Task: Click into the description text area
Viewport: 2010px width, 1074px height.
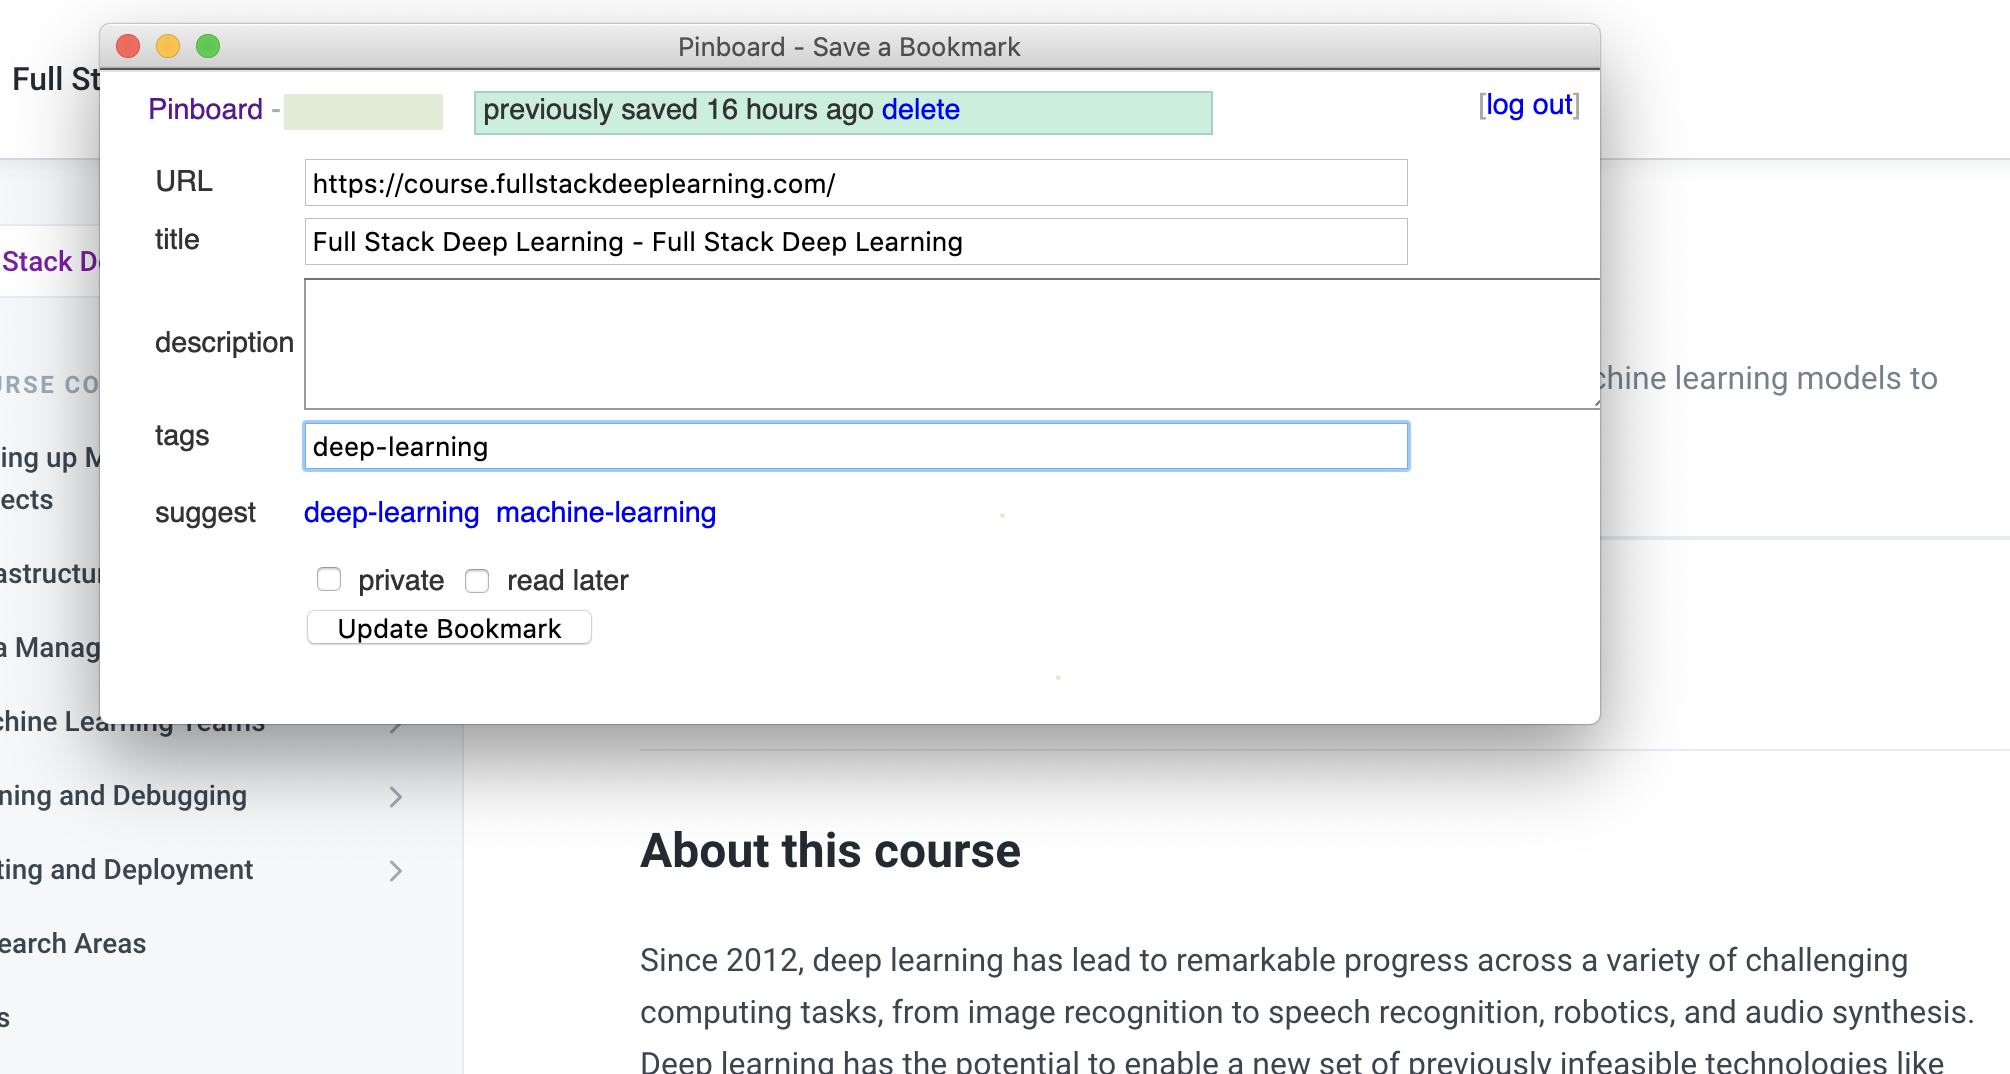Action: pyautogui.click(x=951, y=344)
